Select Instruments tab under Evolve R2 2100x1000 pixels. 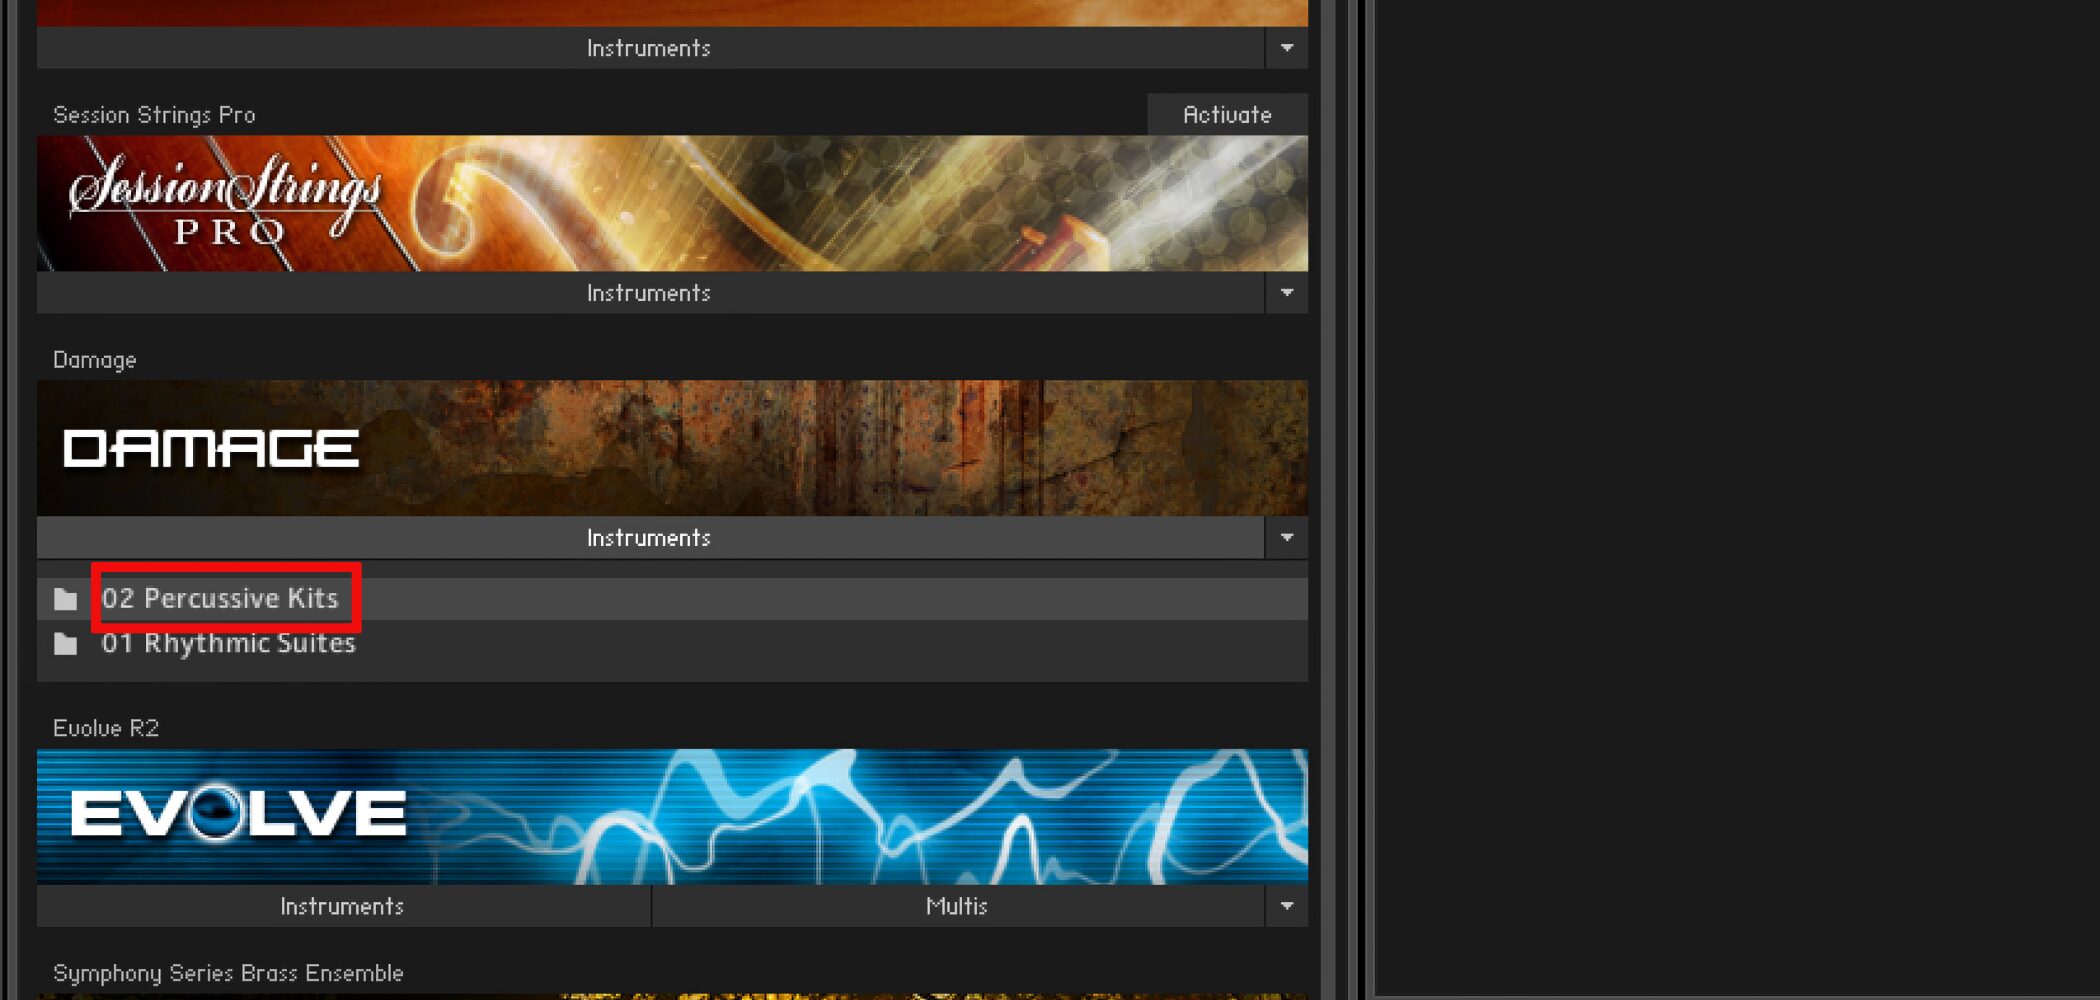[343, 906]
